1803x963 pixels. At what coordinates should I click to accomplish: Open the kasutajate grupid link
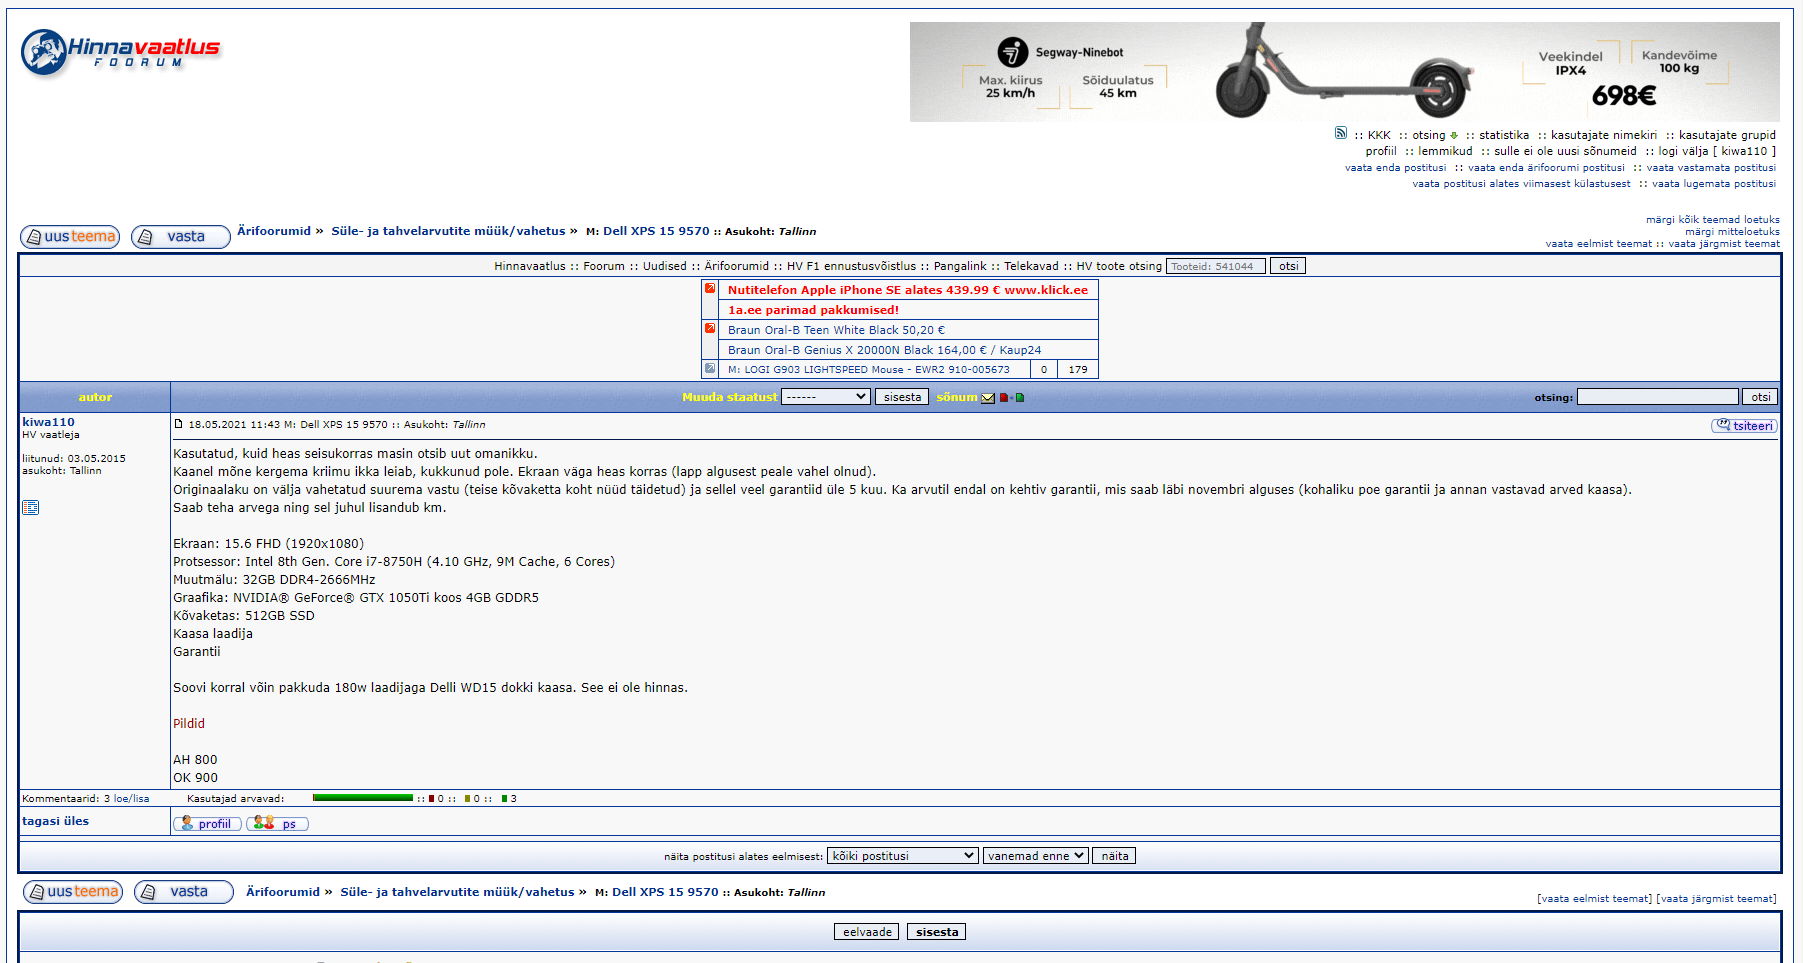pos(1727,135)
